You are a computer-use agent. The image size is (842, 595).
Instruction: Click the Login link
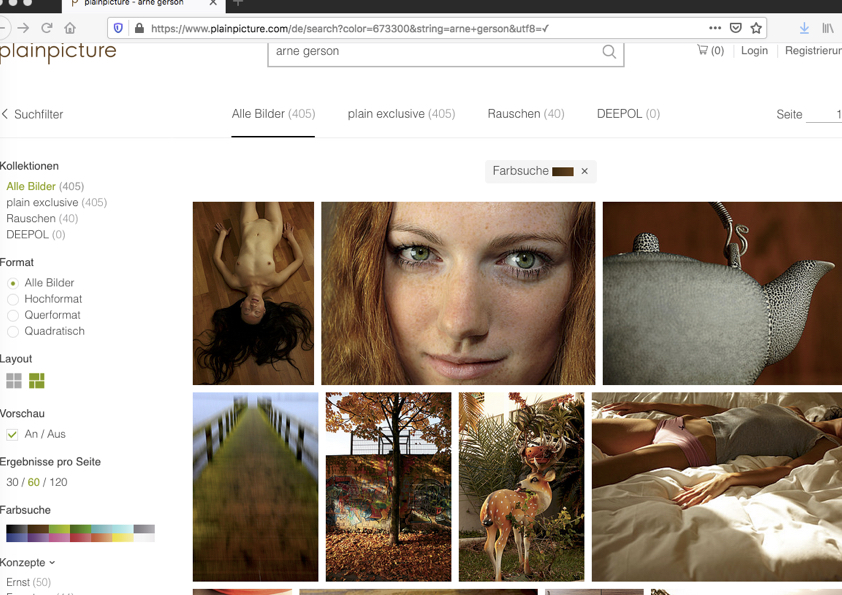[x=754, y=50]
